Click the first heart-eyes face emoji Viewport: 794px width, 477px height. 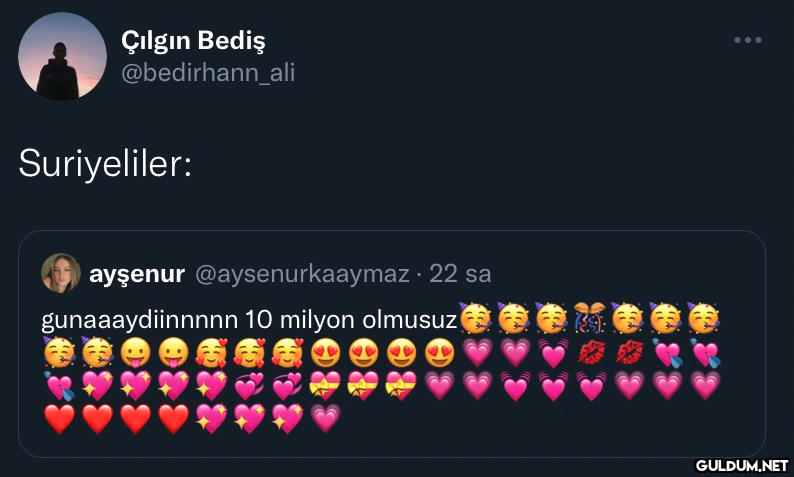(x=327, y=353)
